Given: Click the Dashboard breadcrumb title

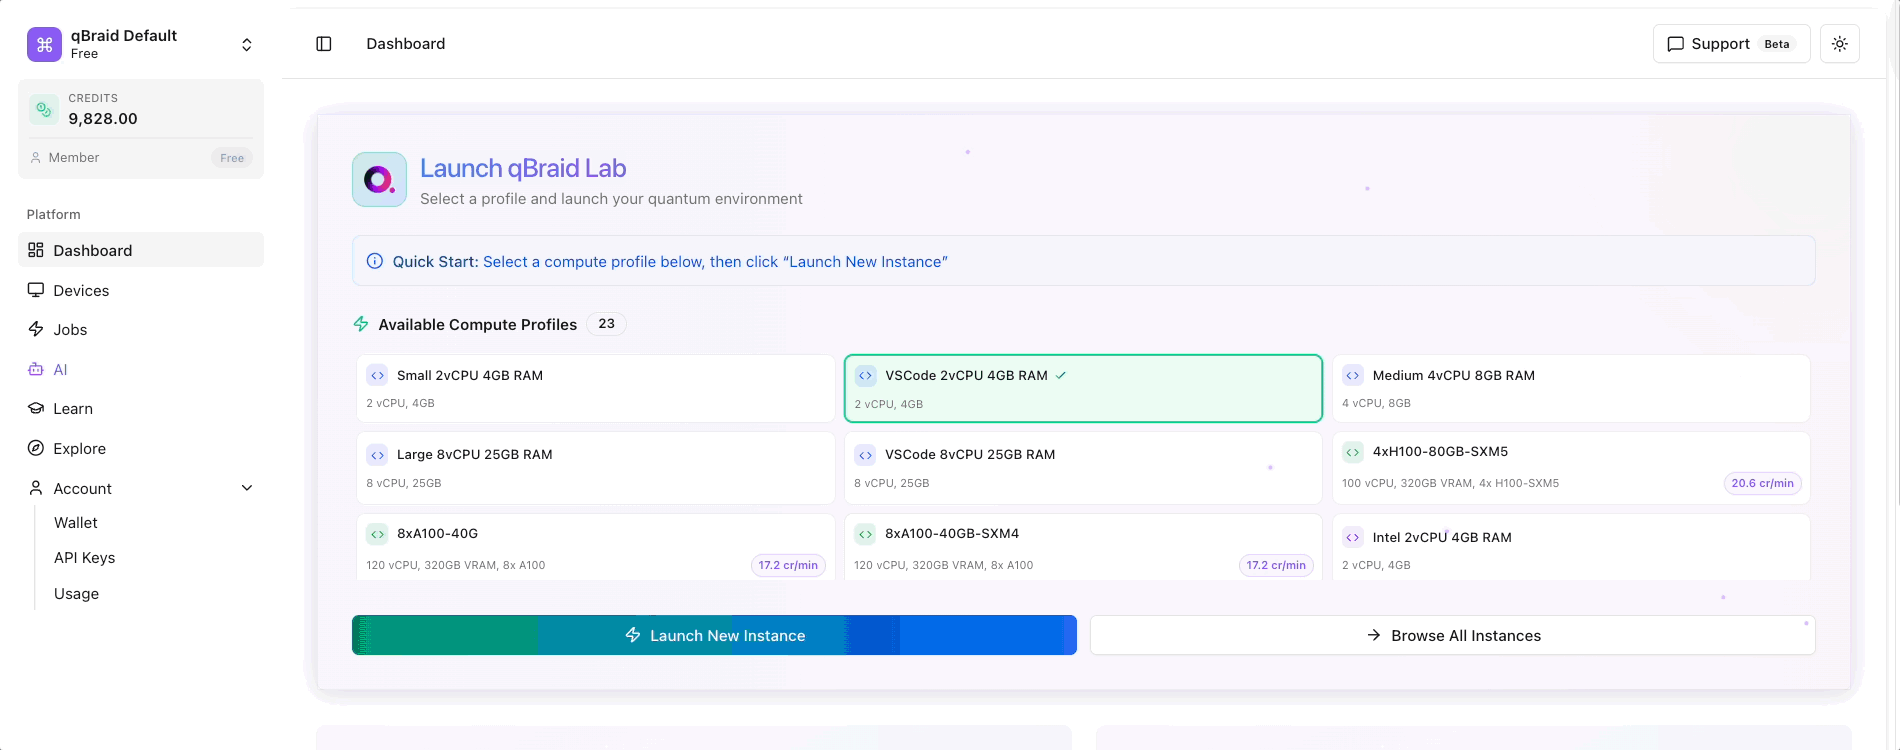Looking at the screenshot, I should (x=406, y=44).
